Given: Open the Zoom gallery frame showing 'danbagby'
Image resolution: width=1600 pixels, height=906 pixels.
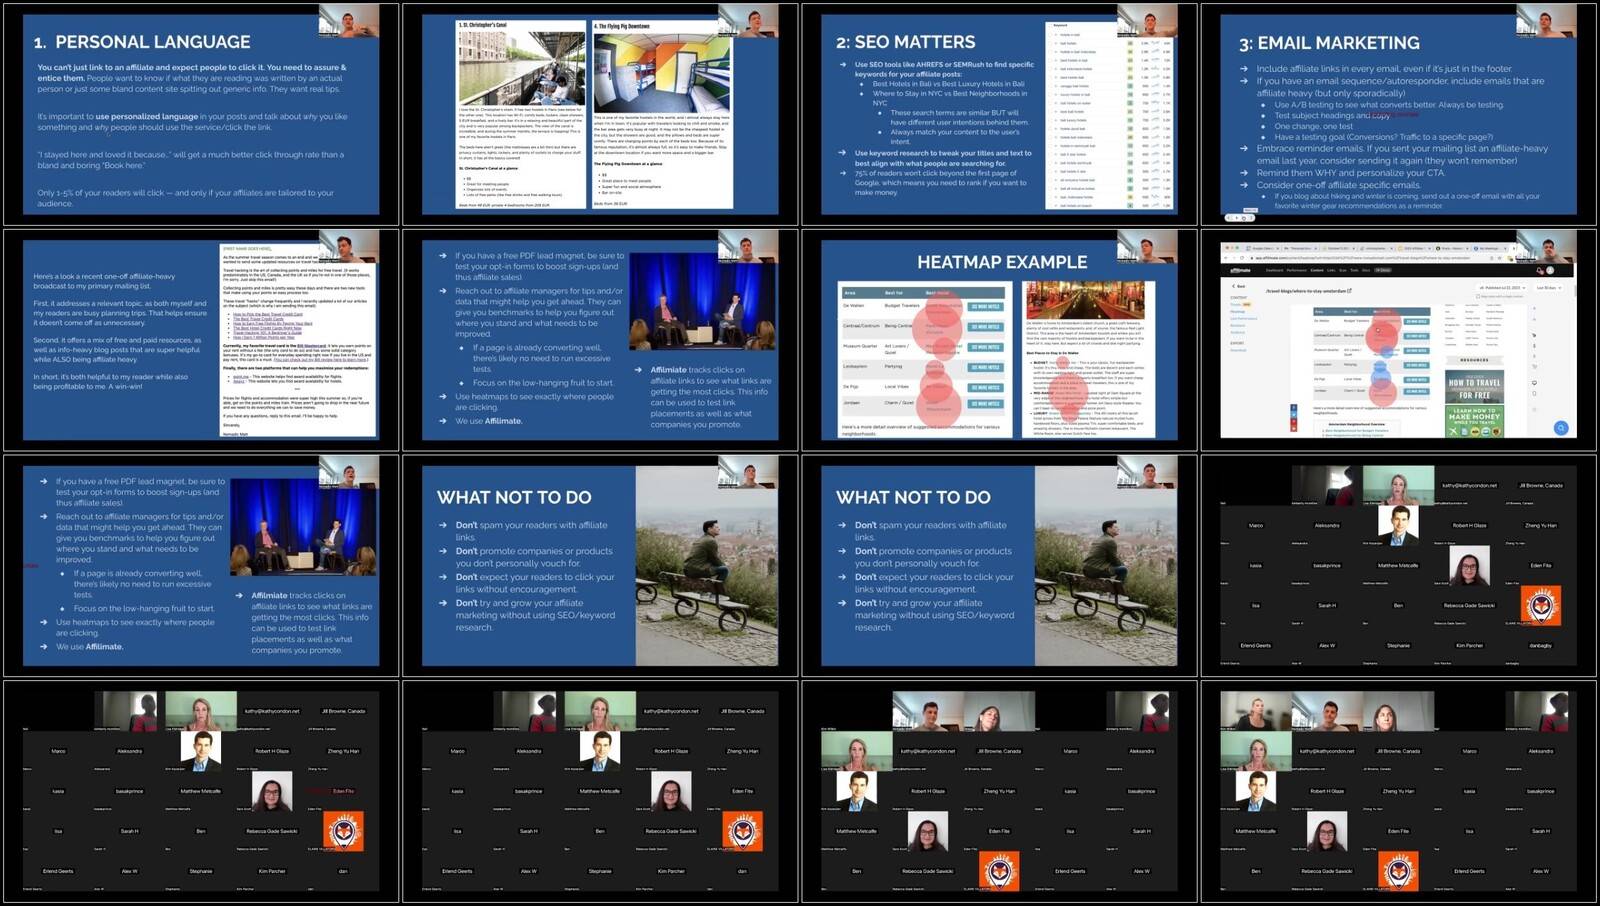Looking at the screenshot, I should coord(1399,565).
